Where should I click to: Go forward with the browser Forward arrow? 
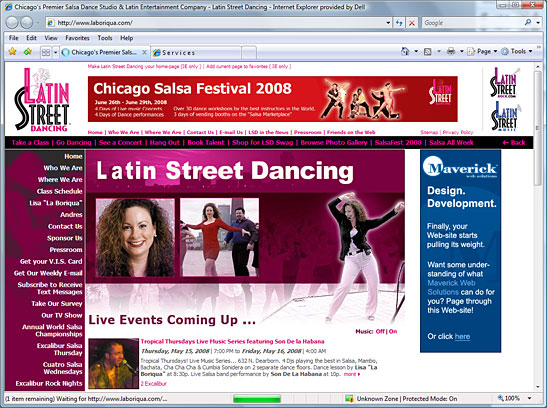[27, 23]
